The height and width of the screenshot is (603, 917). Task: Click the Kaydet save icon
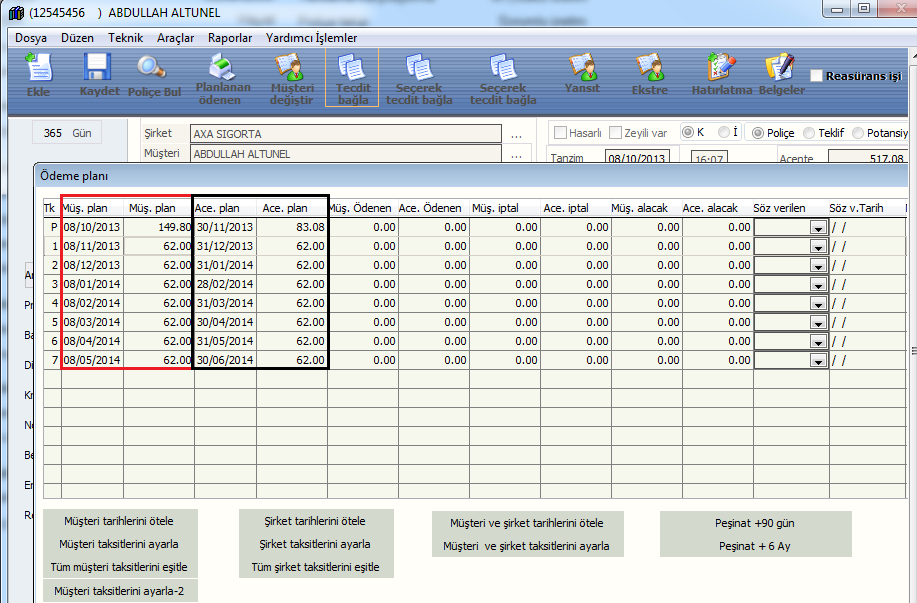(x=98, y=73)
